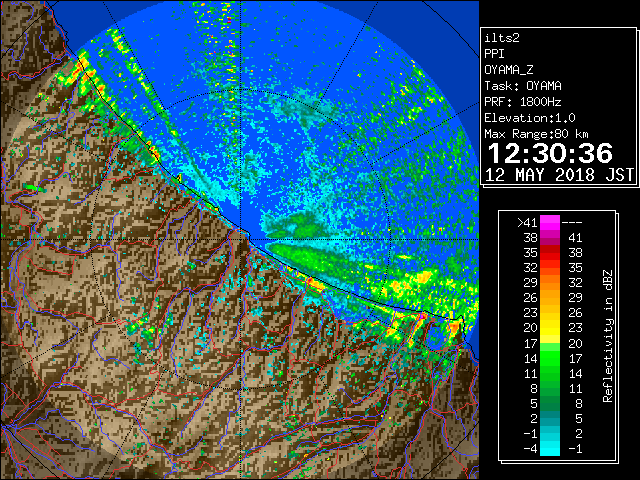The width and height of the screenshot is (640, 480).
Task: Select the 'OYAMA_Z' product label
Action: click(509, 70)
